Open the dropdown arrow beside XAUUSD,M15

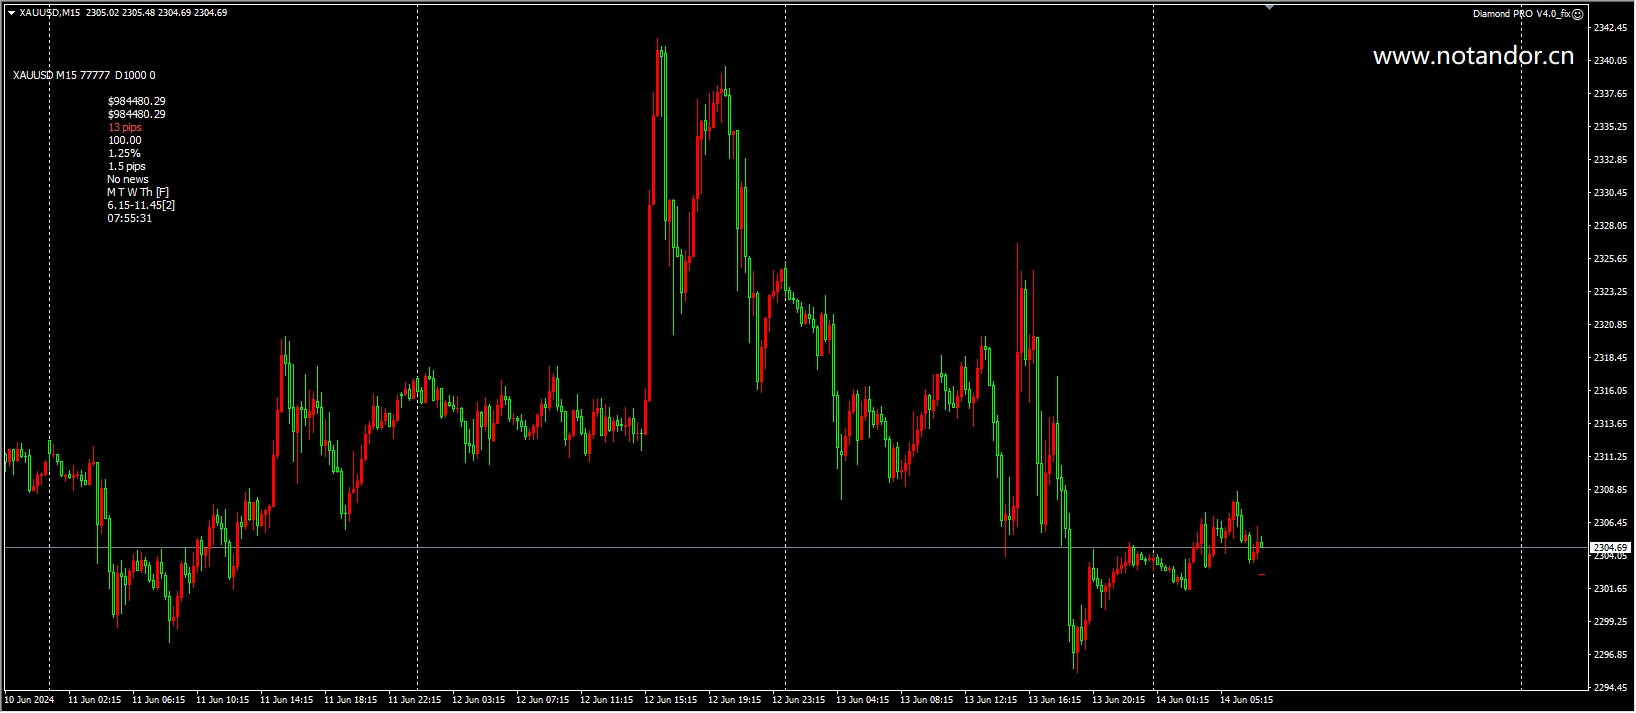(11, 13)
